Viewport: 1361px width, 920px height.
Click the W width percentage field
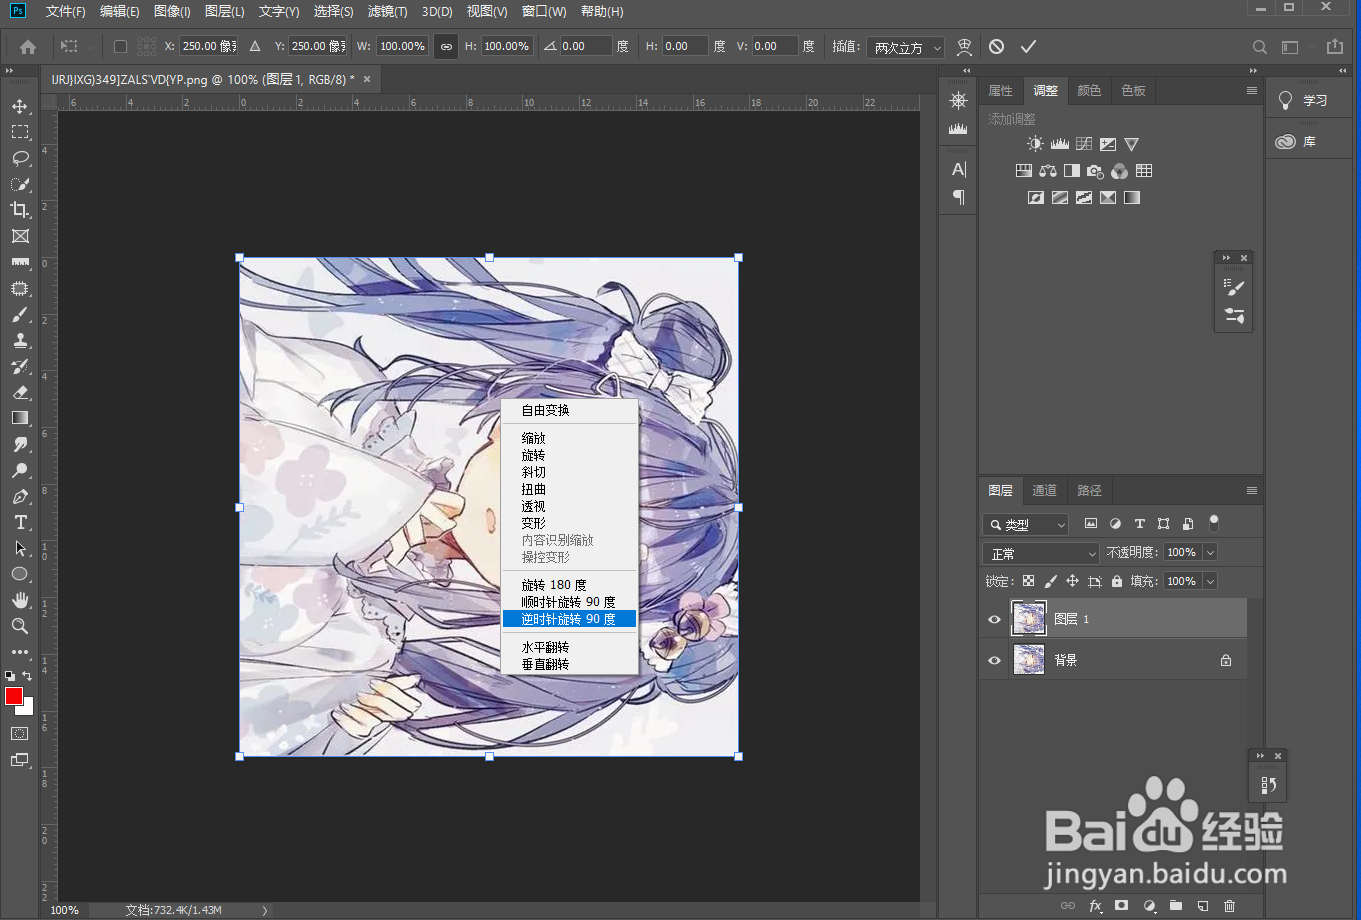point(403,46)
